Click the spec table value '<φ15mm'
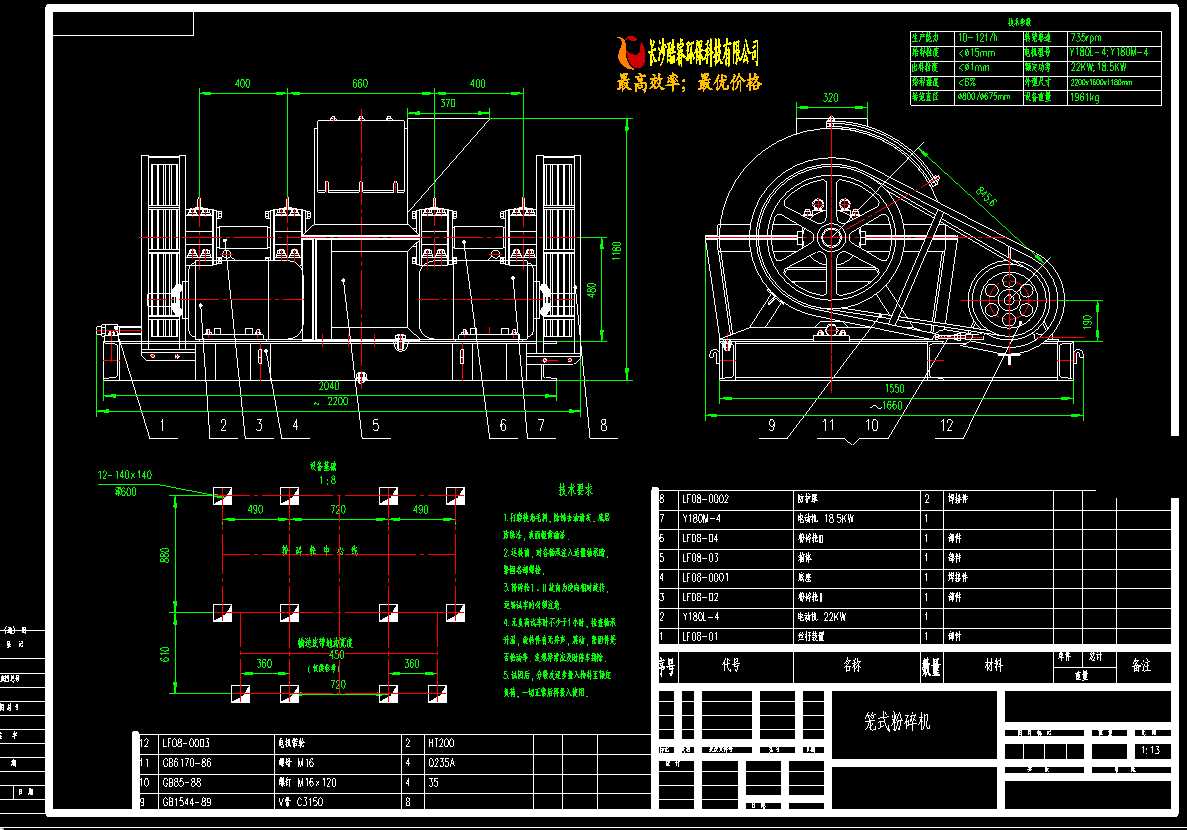Viewport: 1187px width, 830px height. (977, 53)
